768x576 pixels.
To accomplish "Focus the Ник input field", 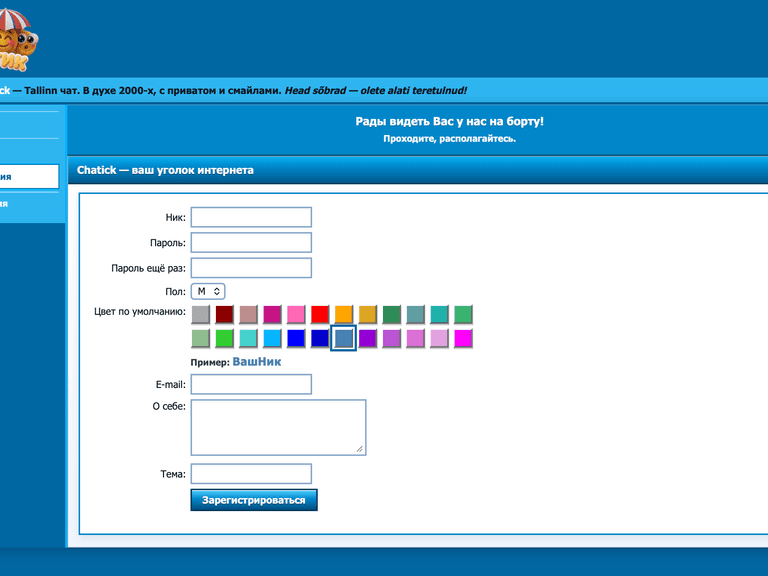I will [x=251, y=217].
